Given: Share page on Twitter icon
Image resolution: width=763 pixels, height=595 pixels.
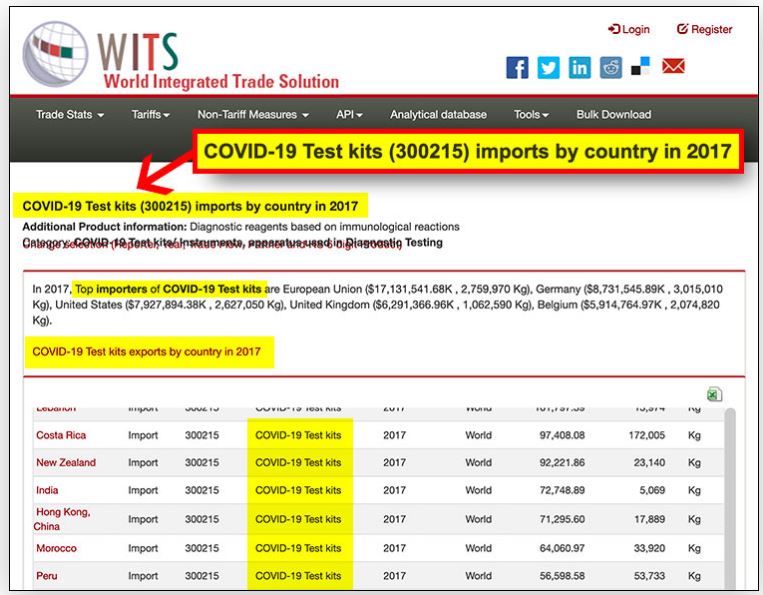Looking at the screenshot, I should [x=548, y=68].
